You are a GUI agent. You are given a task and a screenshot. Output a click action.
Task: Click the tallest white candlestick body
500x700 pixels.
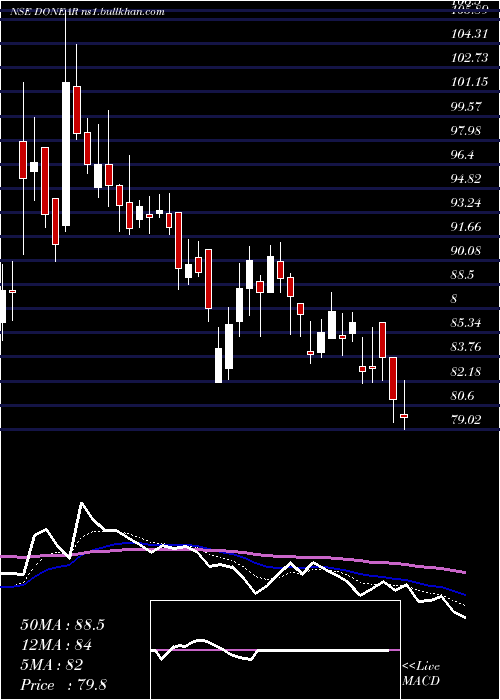66,154
